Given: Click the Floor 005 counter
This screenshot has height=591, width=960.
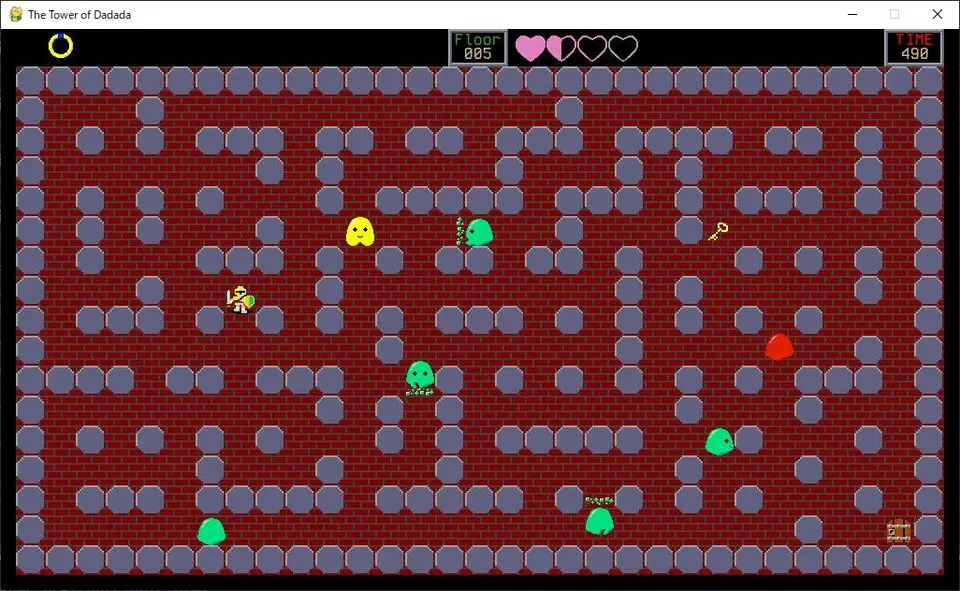Looking at the screenshot, I should (477, 47).
